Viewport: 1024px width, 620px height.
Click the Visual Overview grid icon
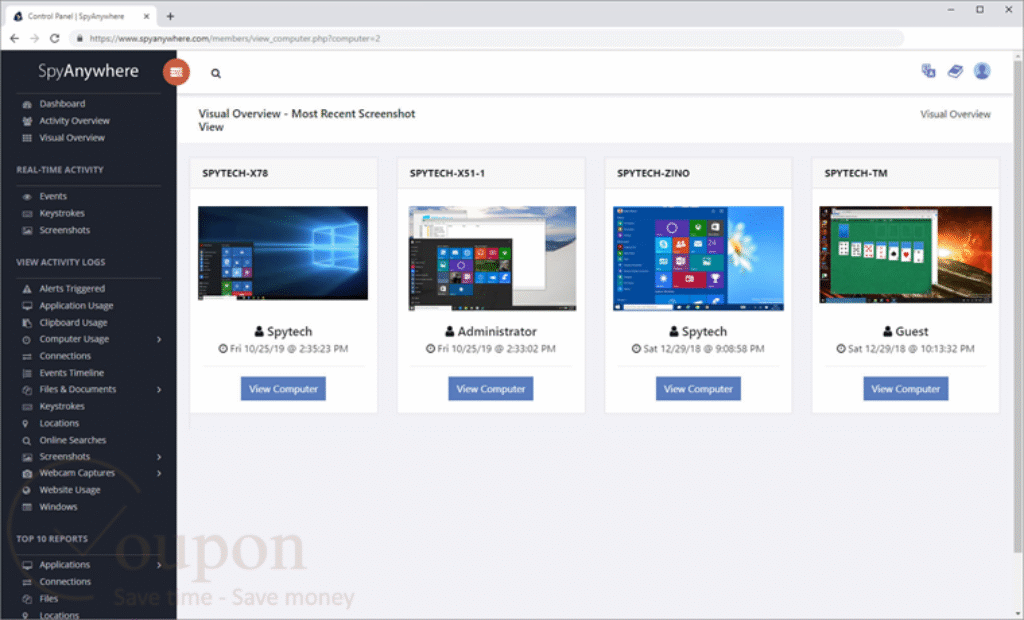coord(27,138)
